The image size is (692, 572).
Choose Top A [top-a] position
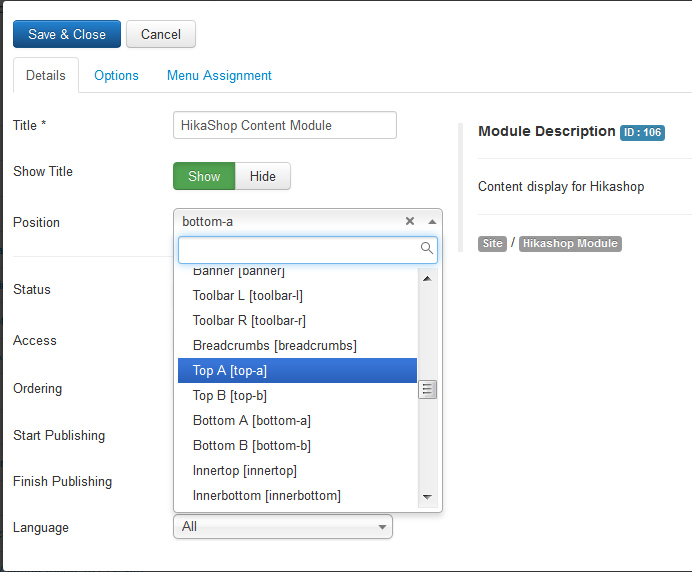pos(297,370)
